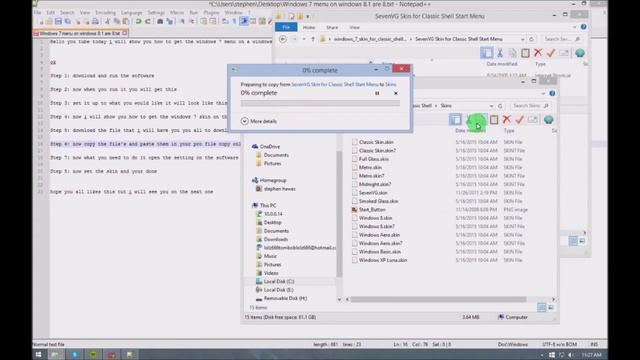The height and width of the screenshot is (360, 640).
Task: Open Skins address bar dropdown arrow
Action: click(491, 106)
